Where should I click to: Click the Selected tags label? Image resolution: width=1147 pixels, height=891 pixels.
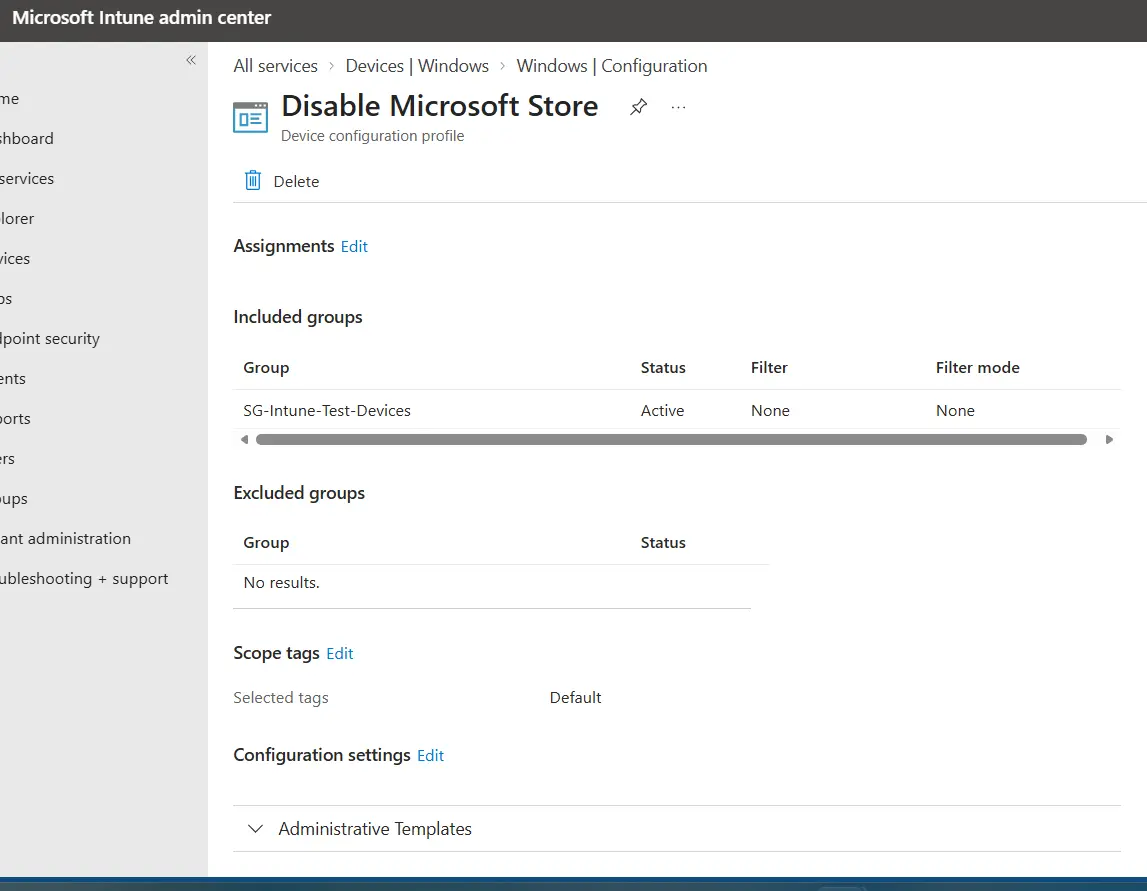(281, 698)
